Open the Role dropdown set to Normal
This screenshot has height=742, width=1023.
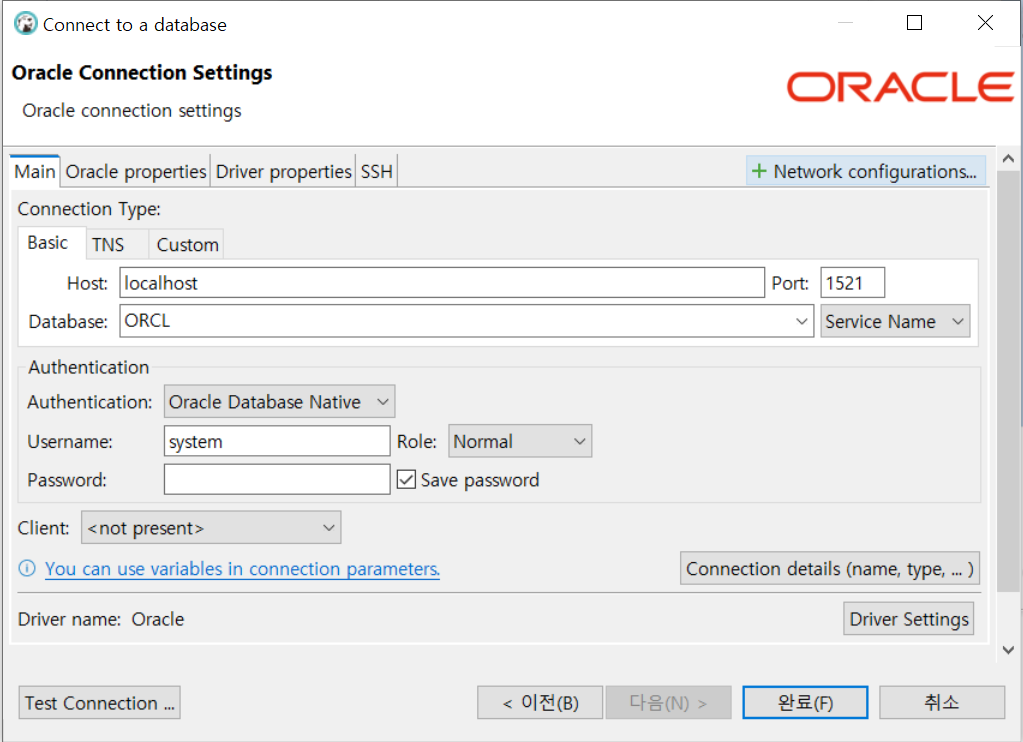[x=520, y=441]
